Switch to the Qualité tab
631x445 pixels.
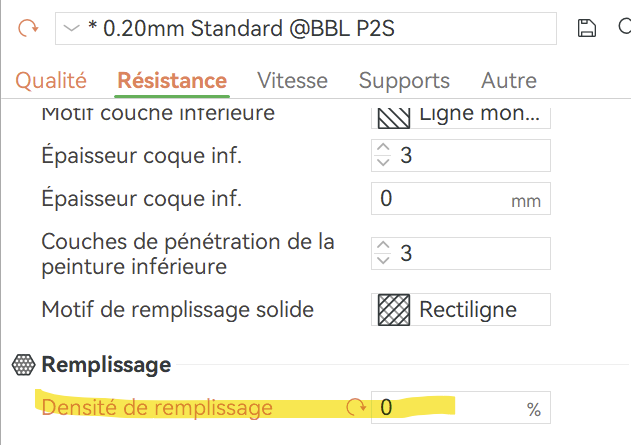[x=51, y=81]
